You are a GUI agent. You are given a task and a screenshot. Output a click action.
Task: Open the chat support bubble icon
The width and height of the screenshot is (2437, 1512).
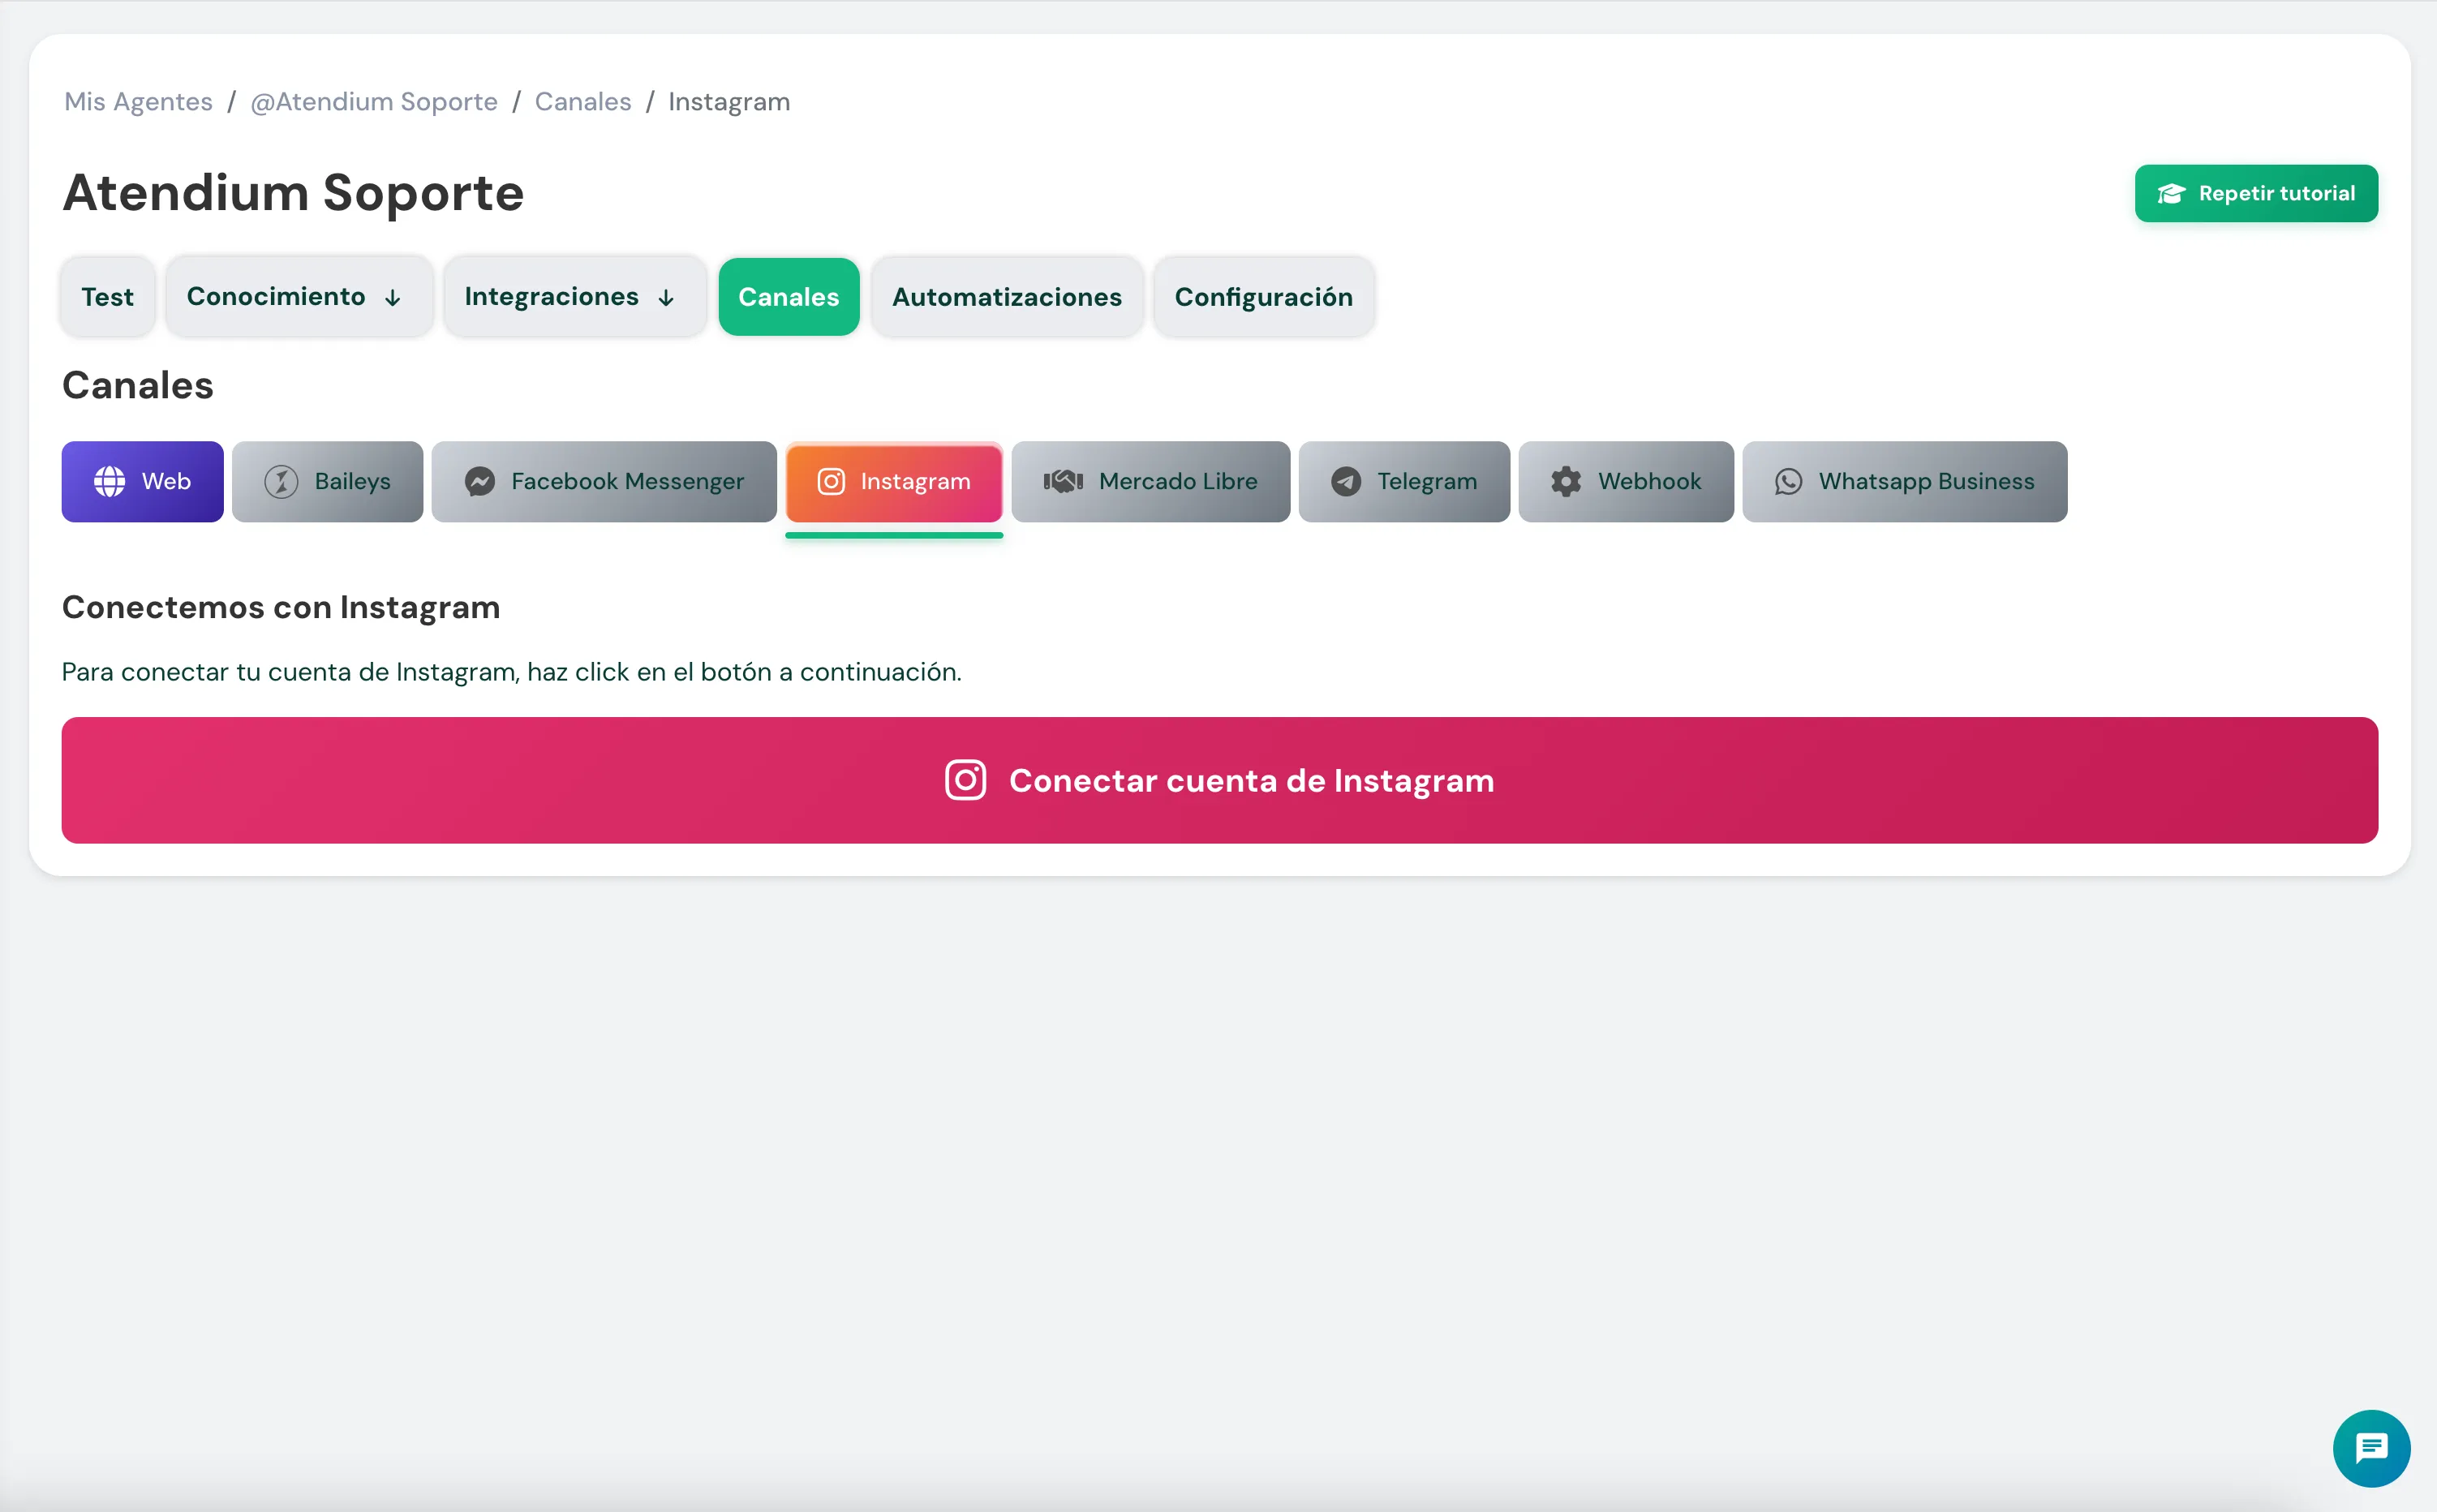click(2371, 1447)
